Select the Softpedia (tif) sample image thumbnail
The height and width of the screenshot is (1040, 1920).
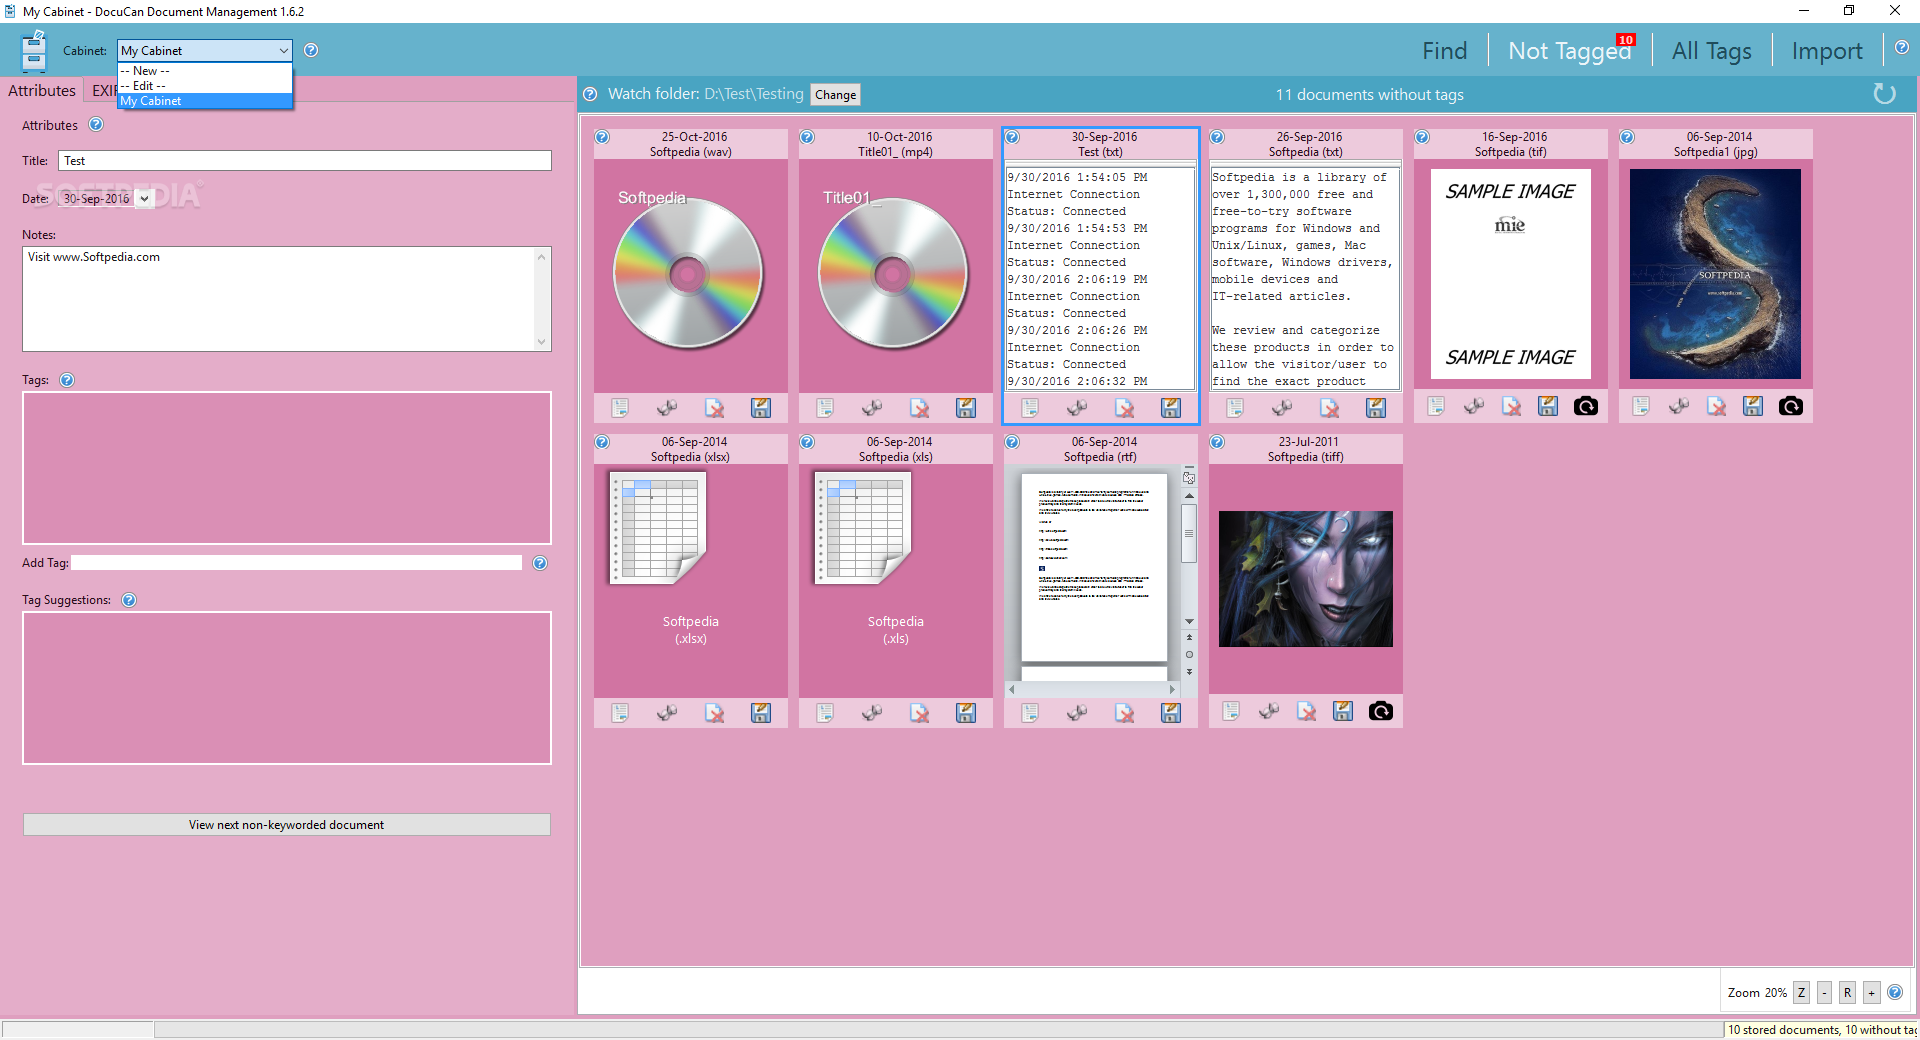tap(1510, 274)
